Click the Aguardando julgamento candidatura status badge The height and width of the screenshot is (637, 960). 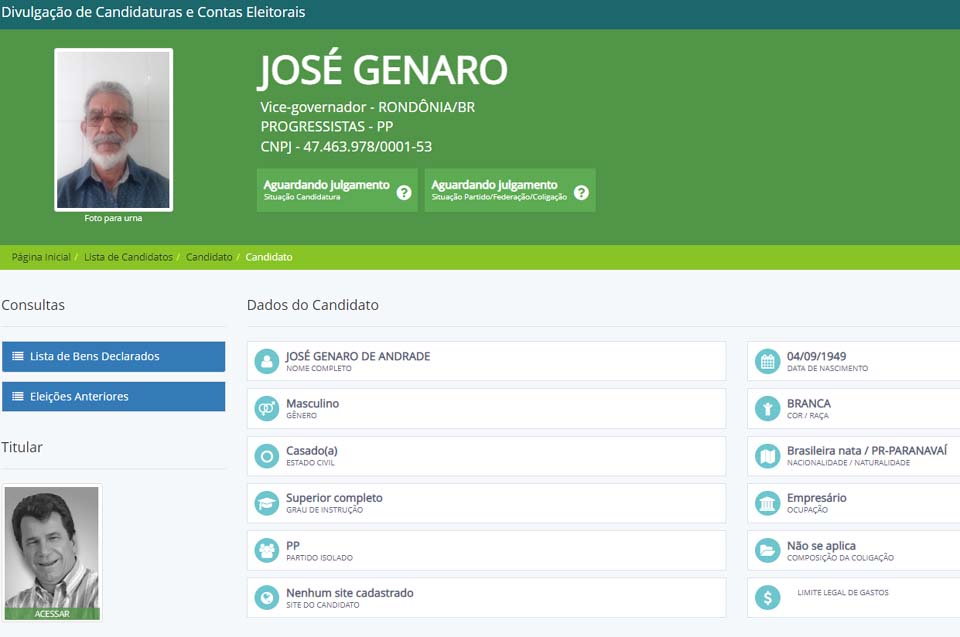coord(326,190)
